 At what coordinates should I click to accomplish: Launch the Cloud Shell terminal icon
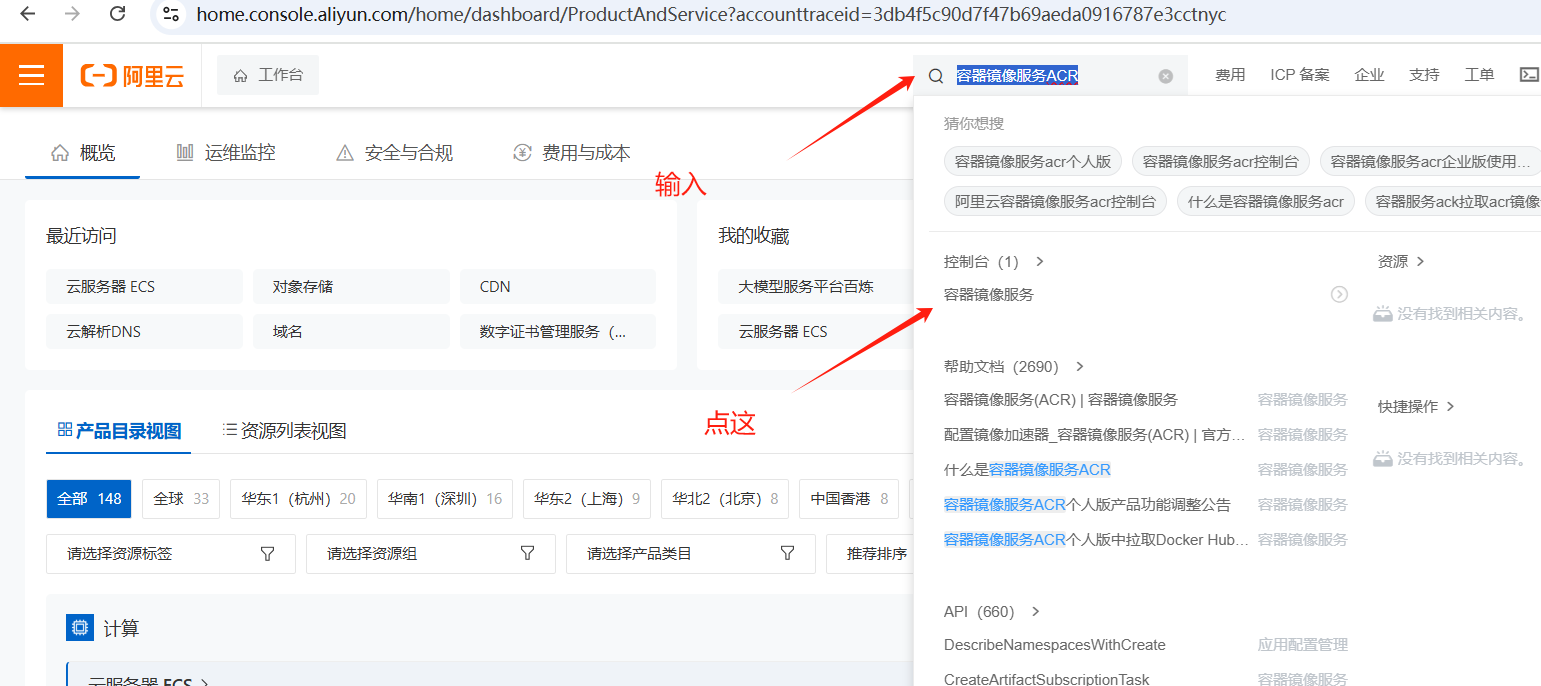pyautogui.click(x=1529, y=75)
